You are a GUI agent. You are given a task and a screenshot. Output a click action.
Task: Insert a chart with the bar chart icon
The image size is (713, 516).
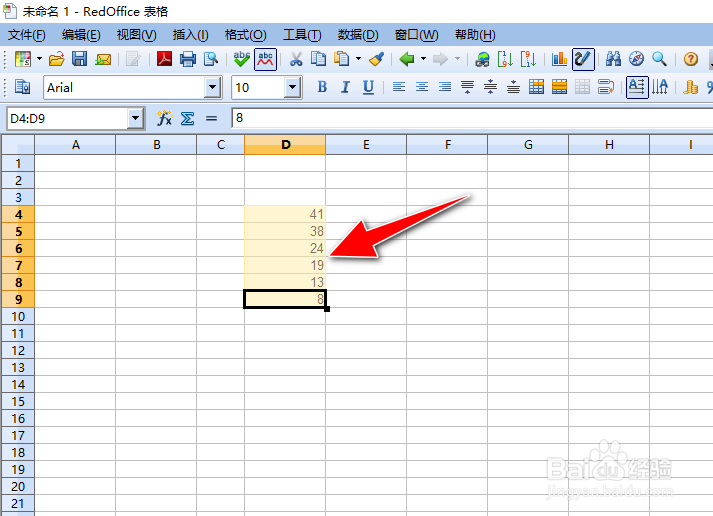(x=559, y=59)
